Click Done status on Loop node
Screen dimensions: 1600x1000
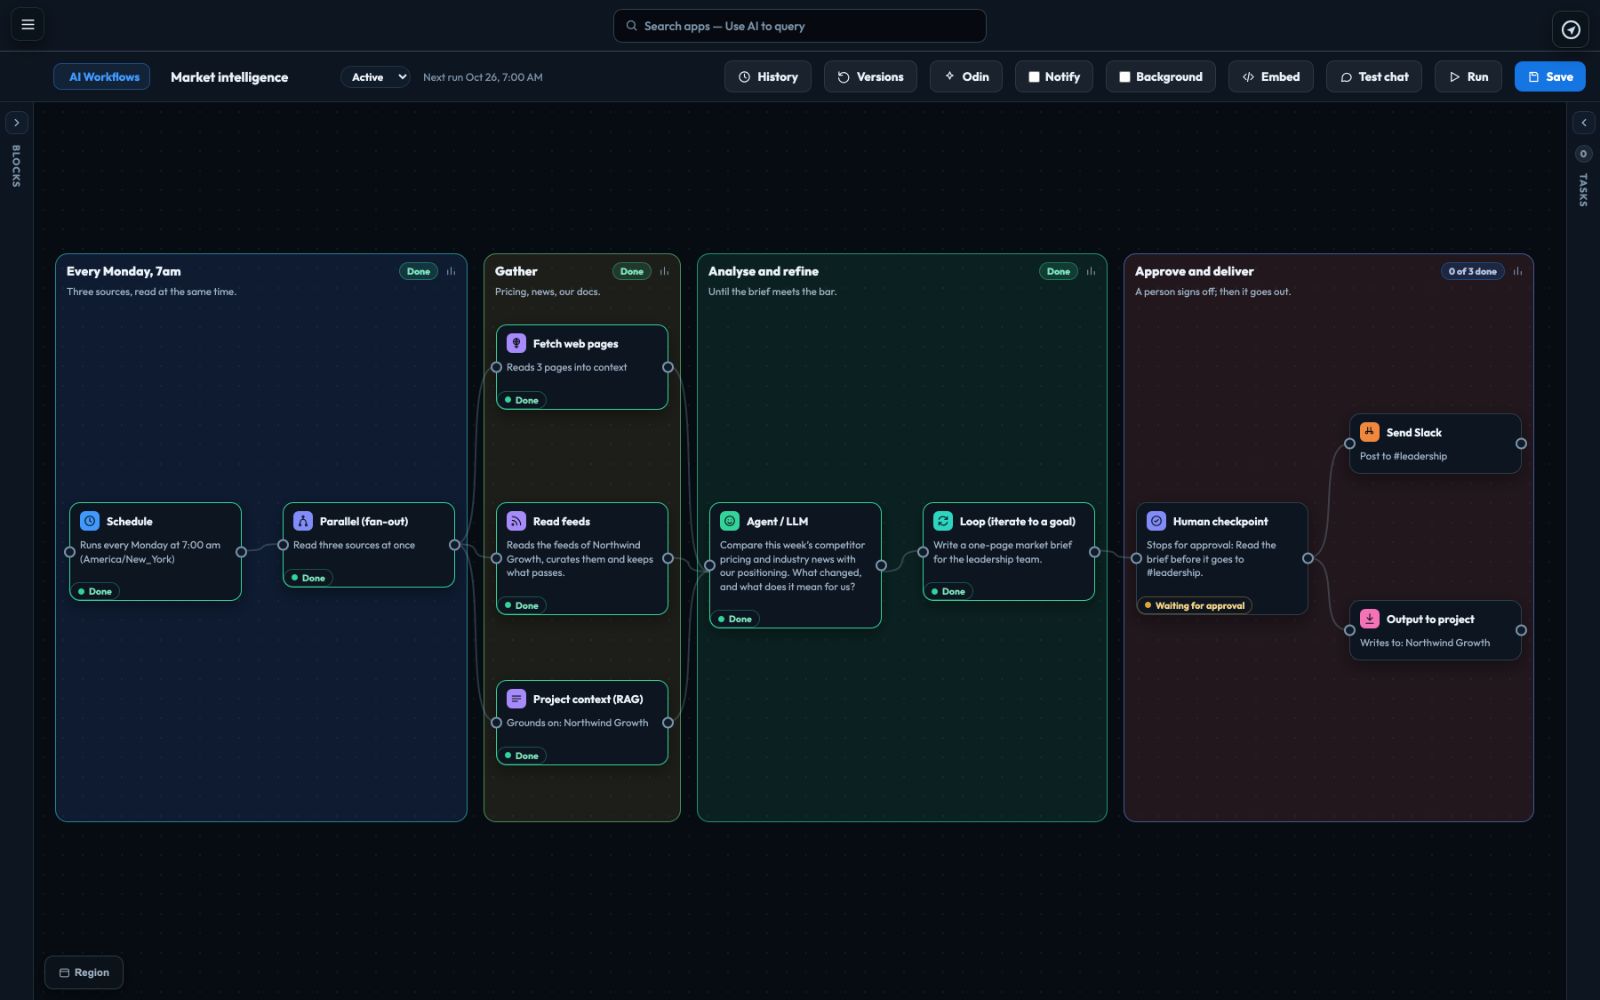(x=948, y=591)
